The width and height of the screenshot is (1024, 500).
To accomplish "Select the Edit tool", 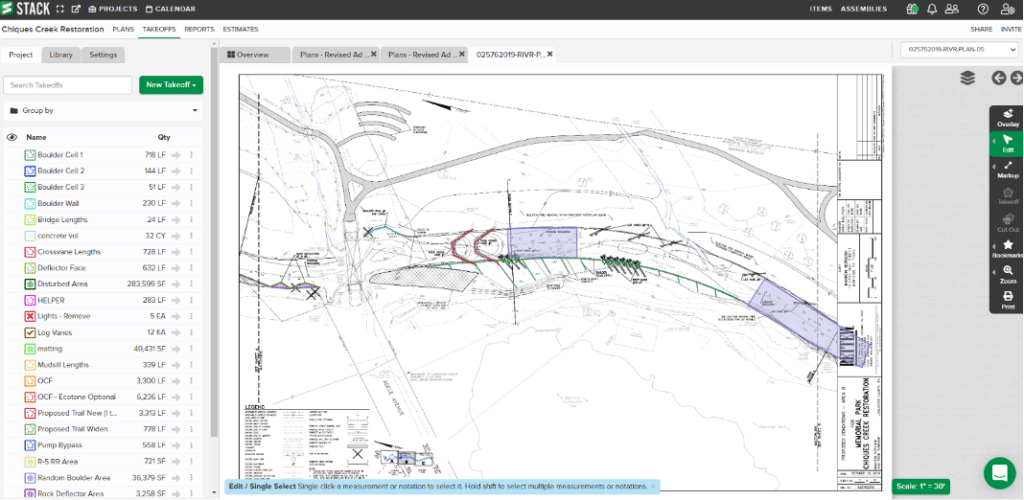I will coord(1008,144).
